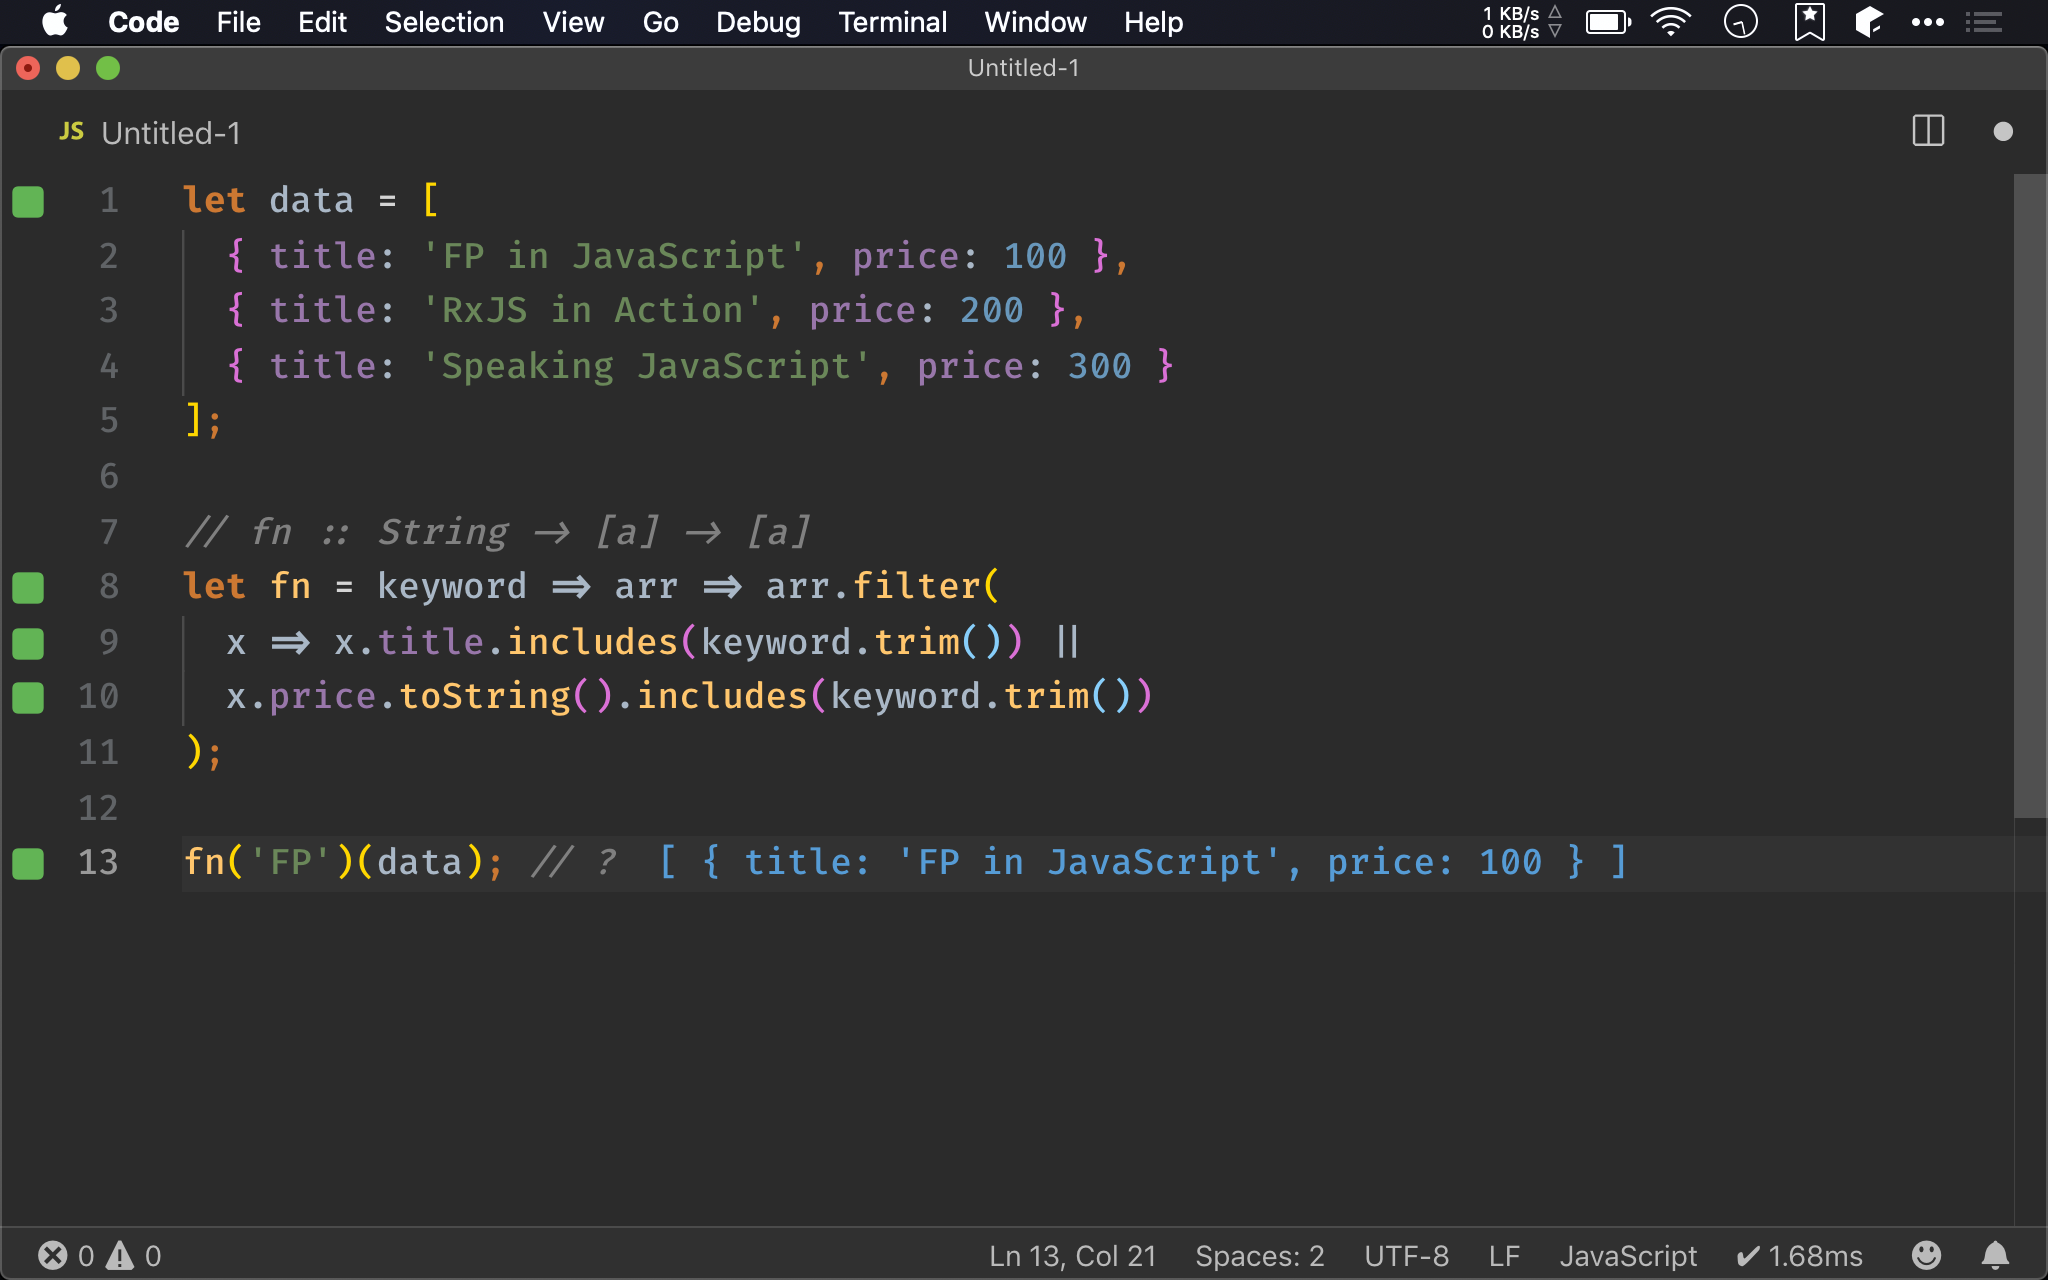Open the Apple menu
The height and width of the screenshot is (1280, 2048).
(x=56, y=22)
